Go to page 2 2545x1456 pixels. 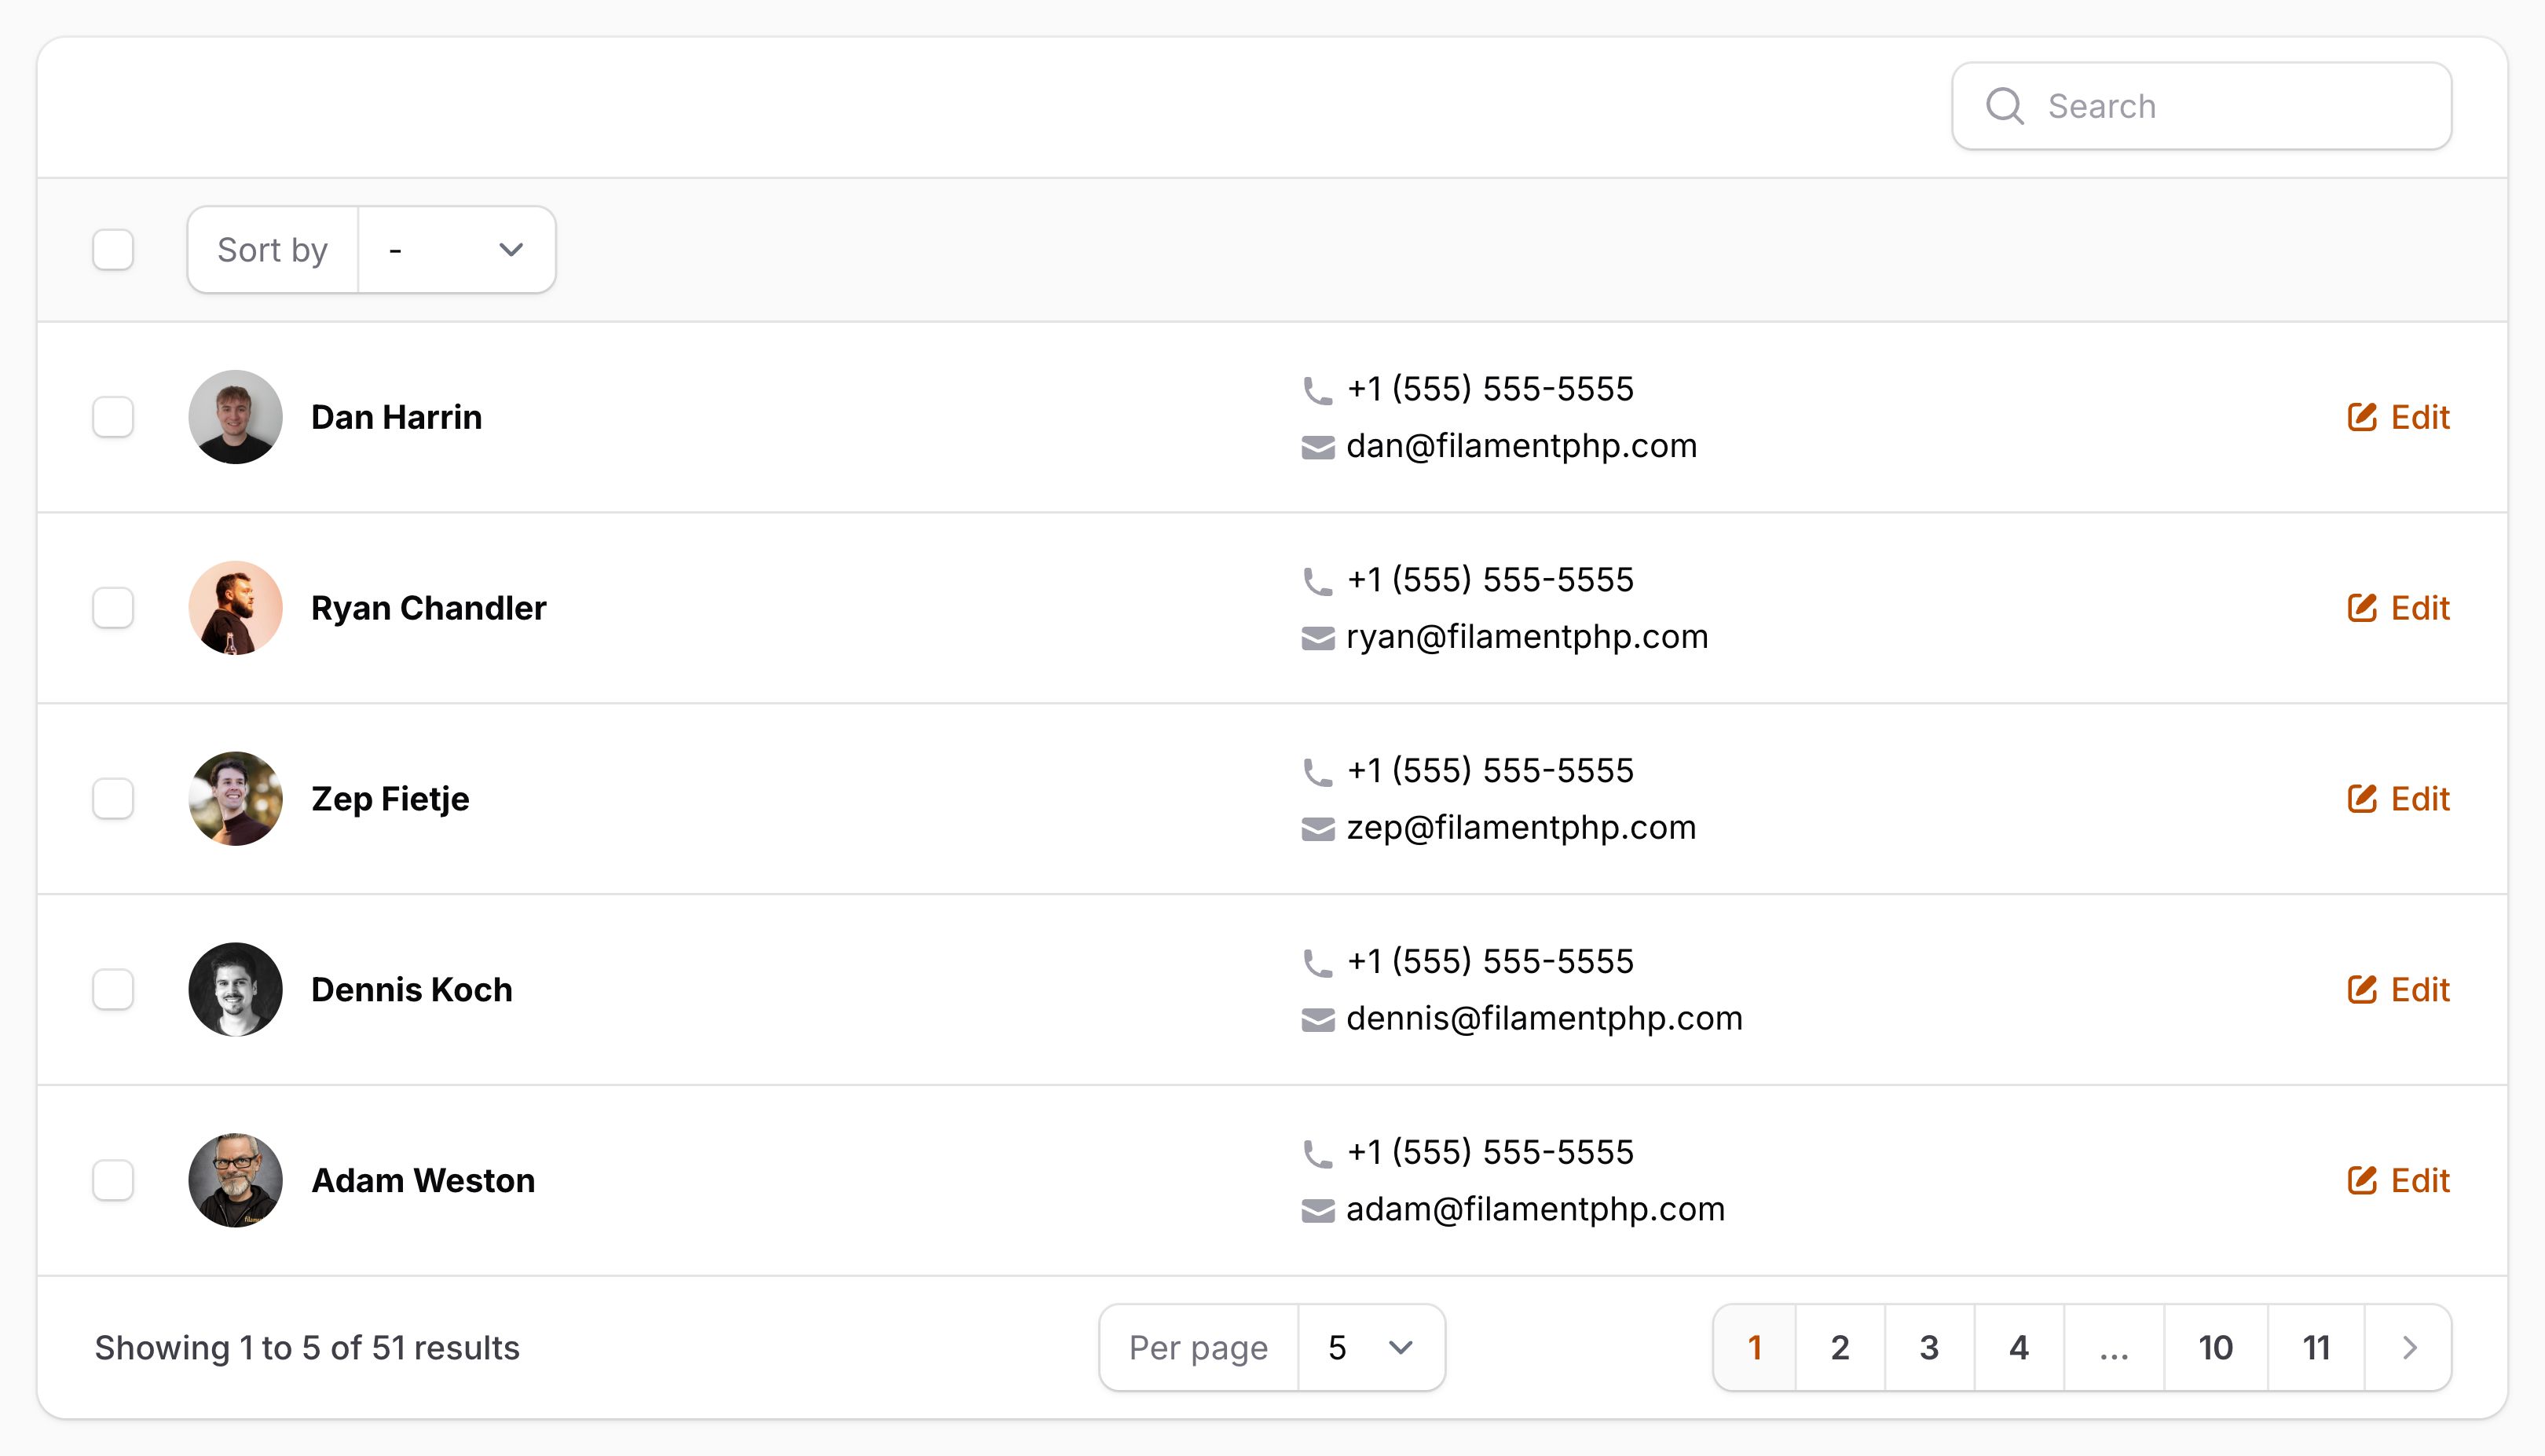pos(1840,1348)
